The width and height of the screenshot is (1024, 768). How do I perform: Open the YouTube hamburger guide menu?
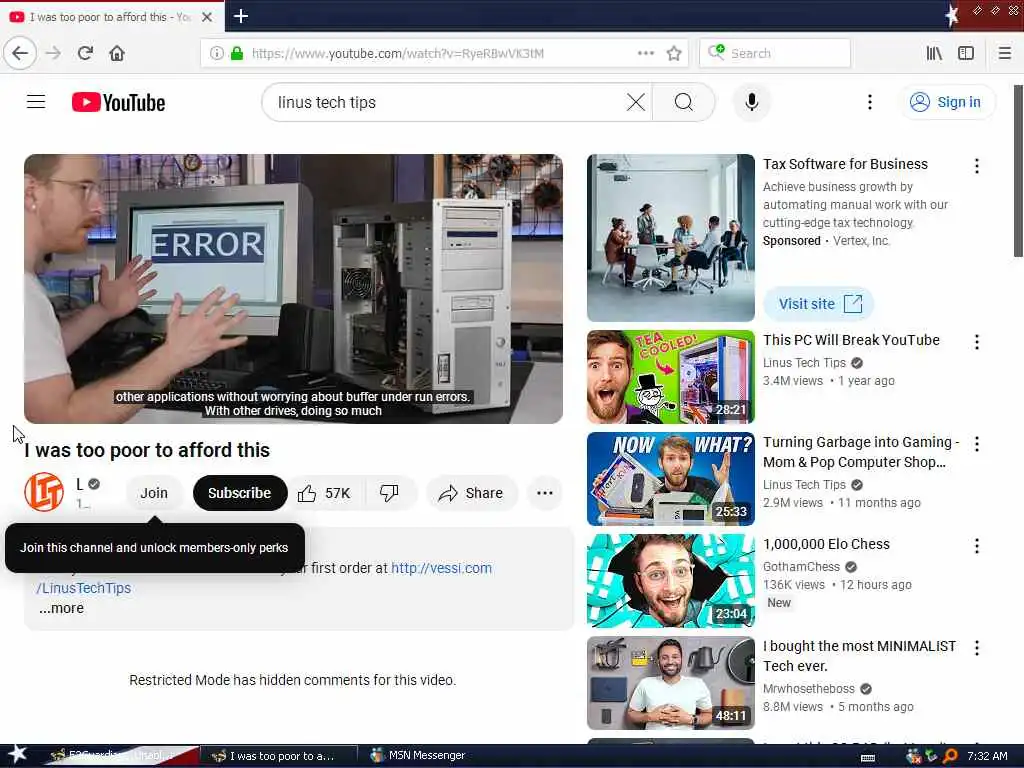click(x=36, y=102)
